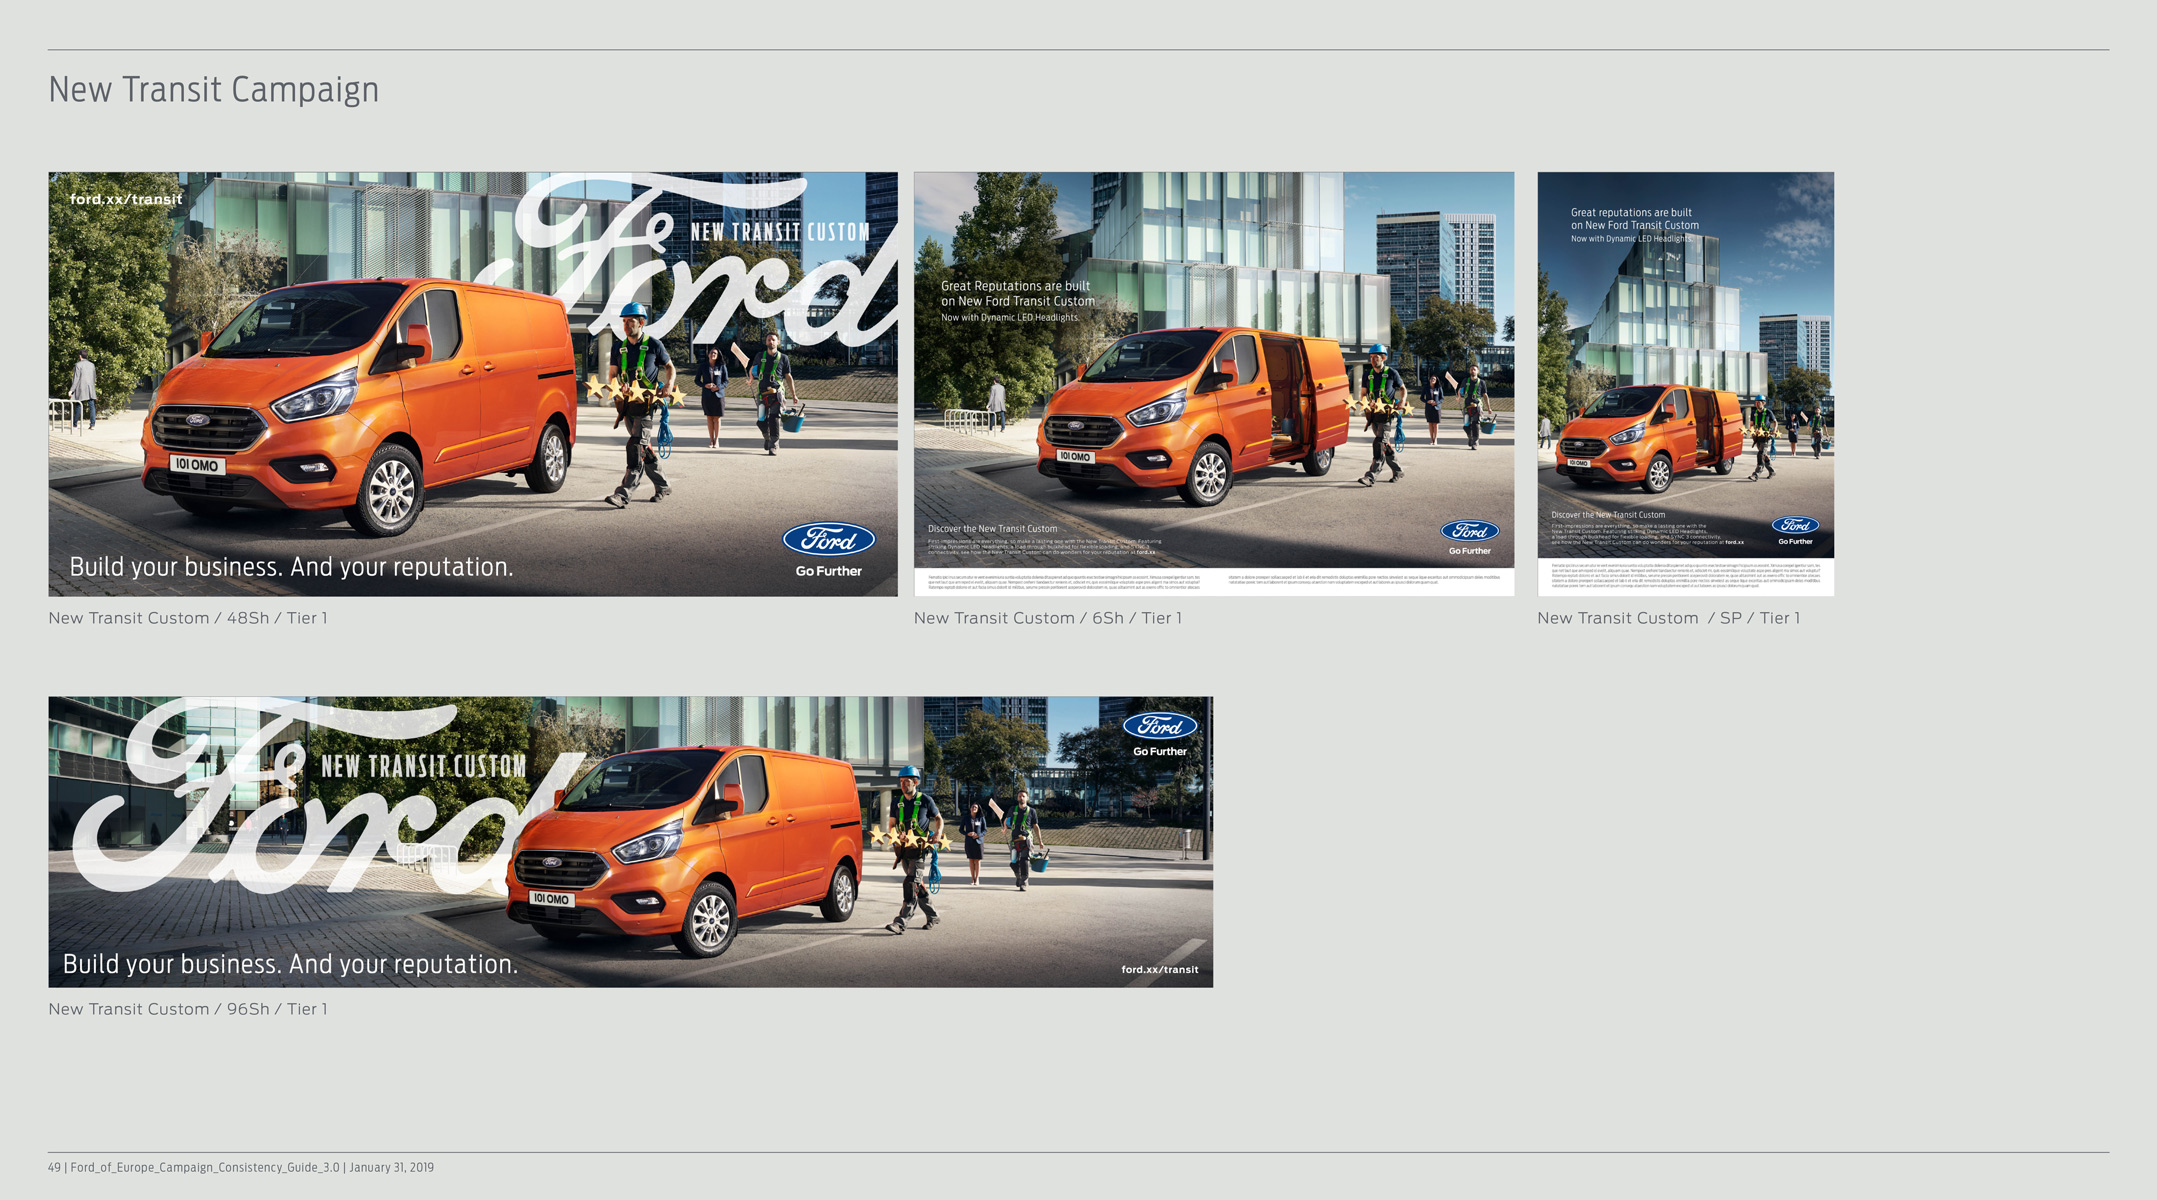Select caption 'New Transit Custom / 6Sh / Tier 1'
This screenshot has height=1200, width=2157.
[x=1048, y=618]
